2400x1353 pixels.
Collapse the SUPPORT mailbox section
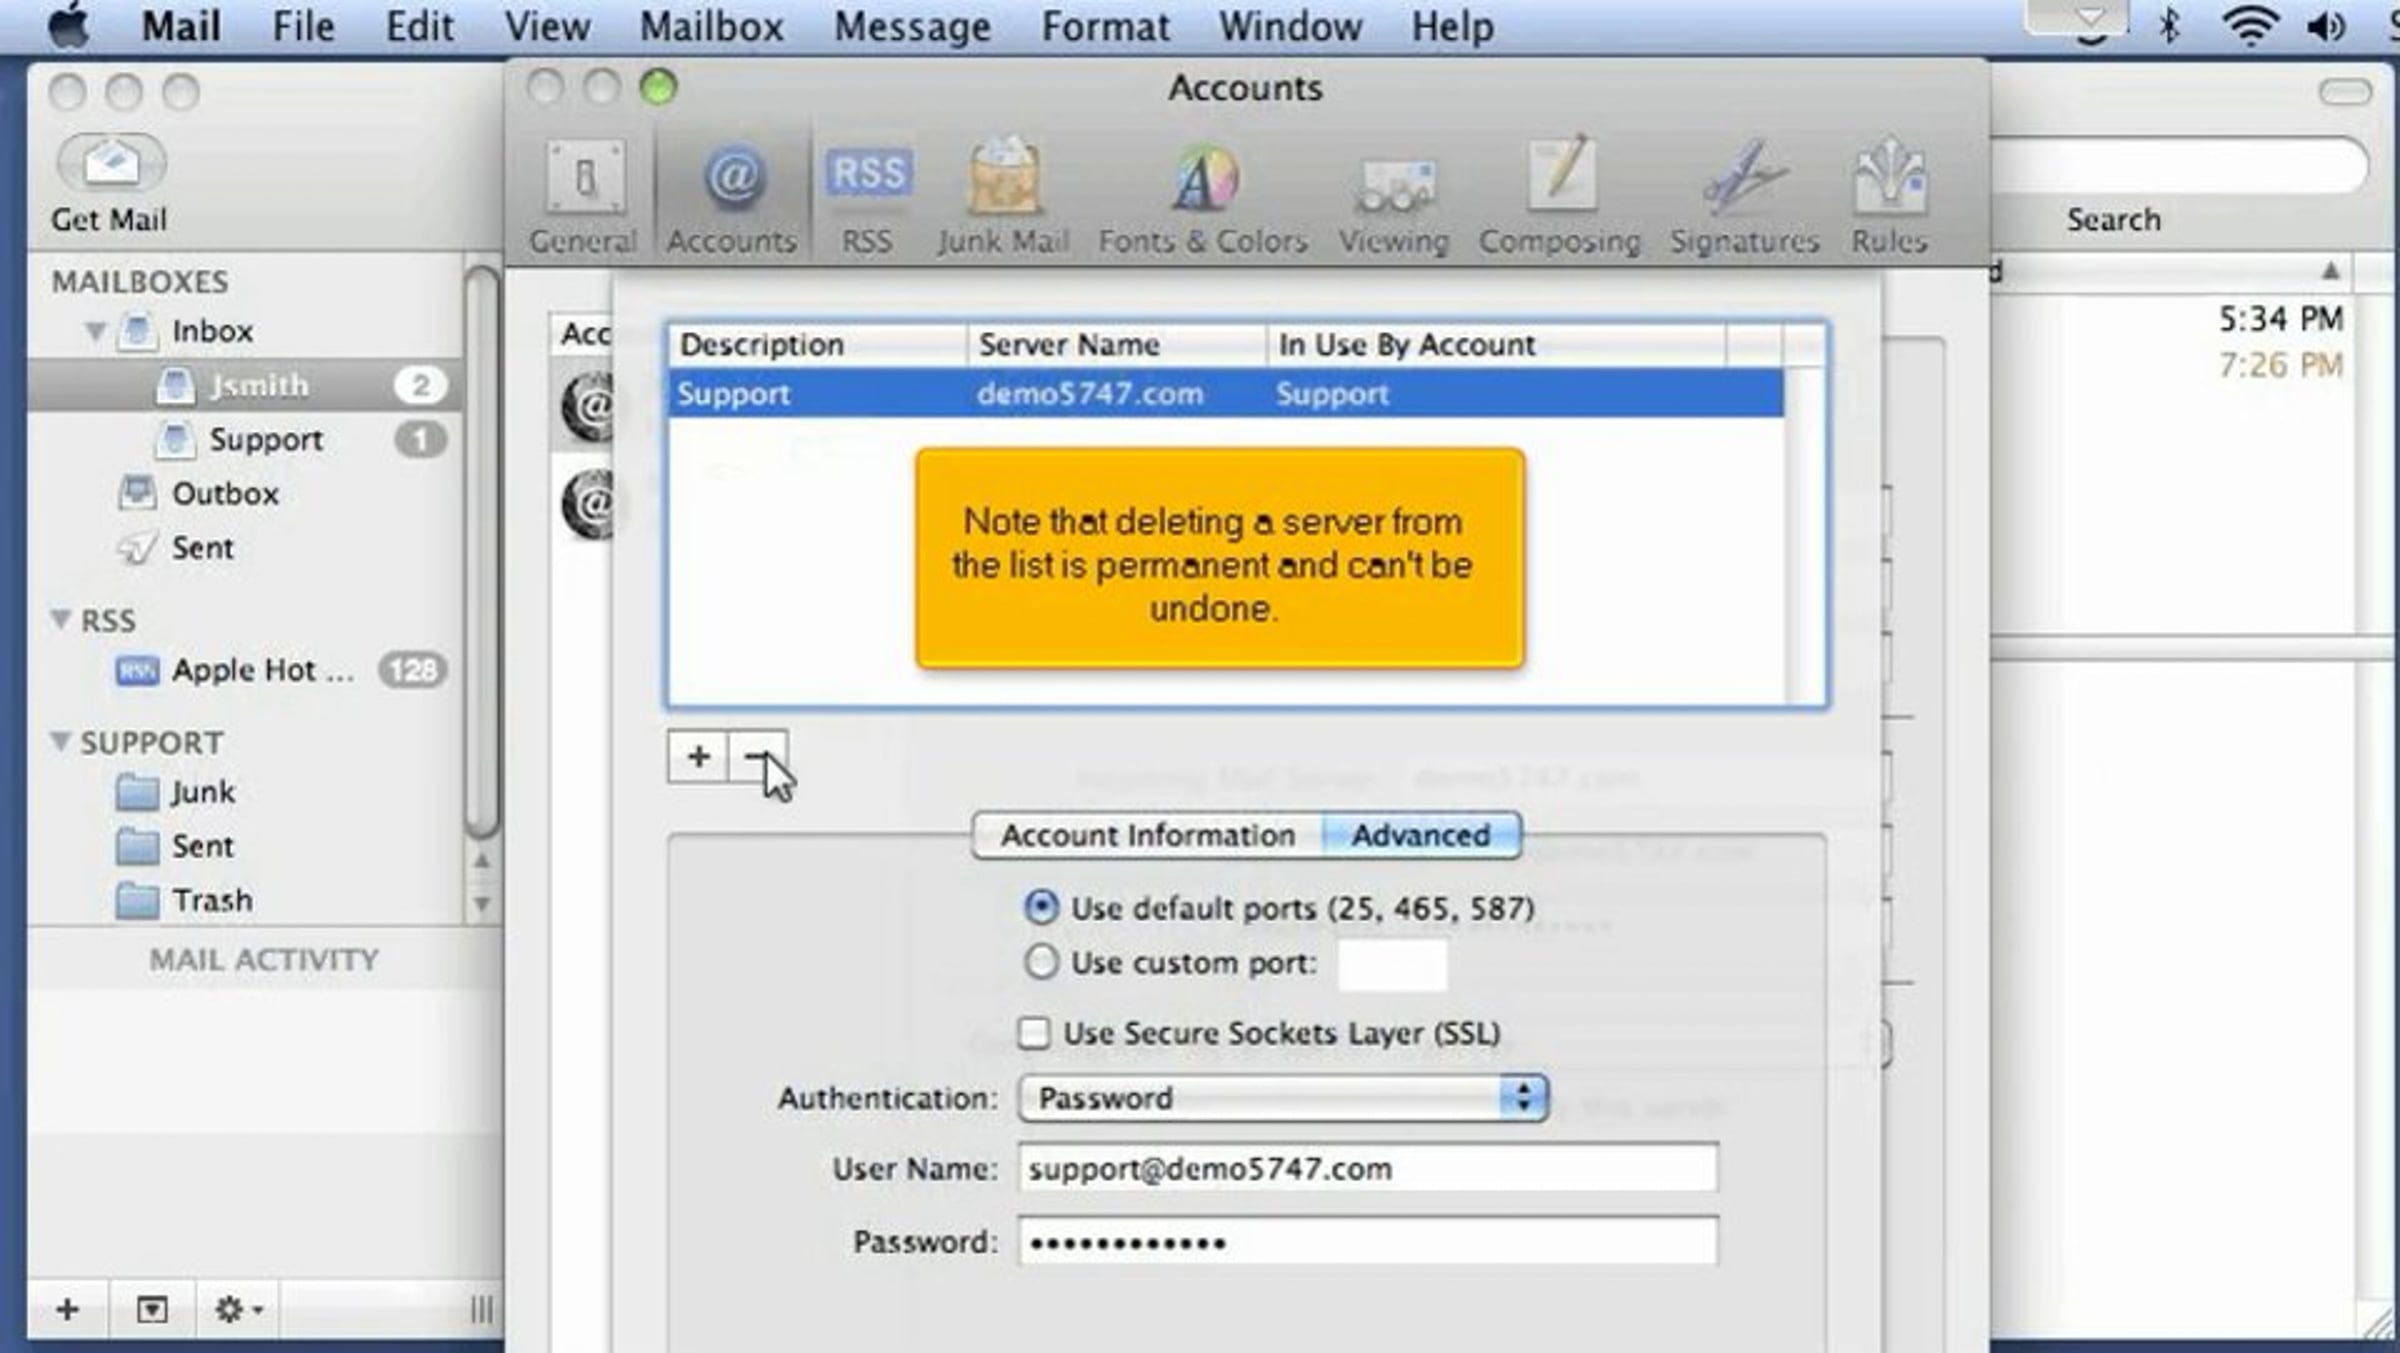[x=61, y=742]
